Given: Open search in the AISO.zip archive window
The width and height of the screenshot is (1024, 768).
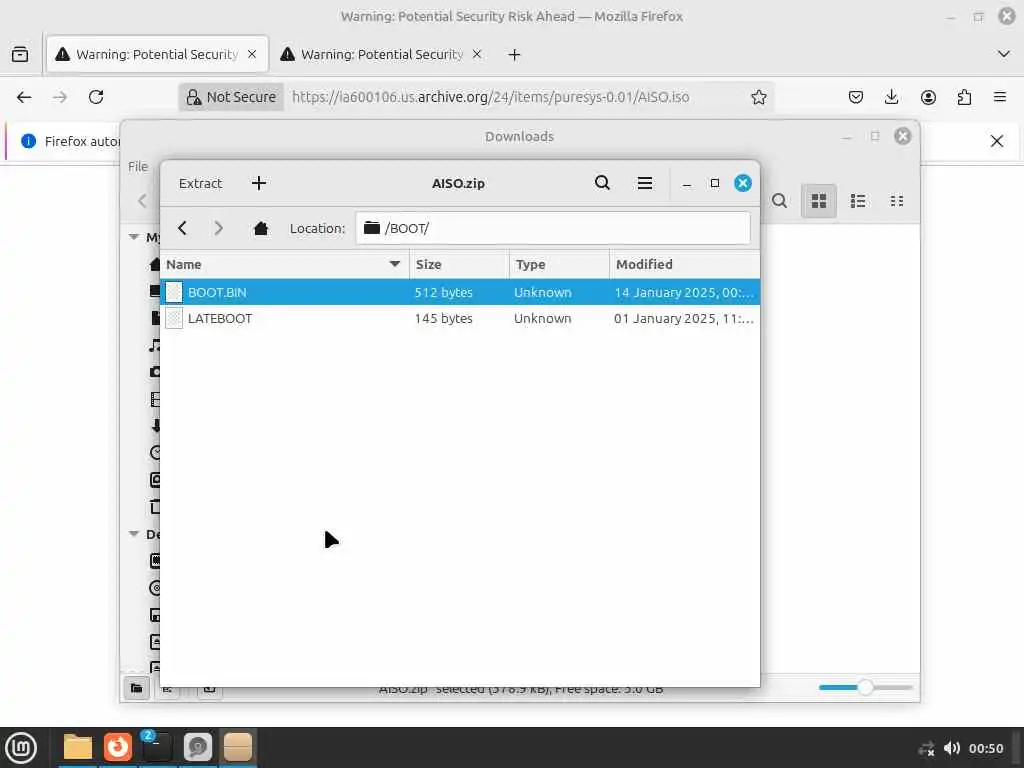Looking at the screenshot, I should [602, 183].
